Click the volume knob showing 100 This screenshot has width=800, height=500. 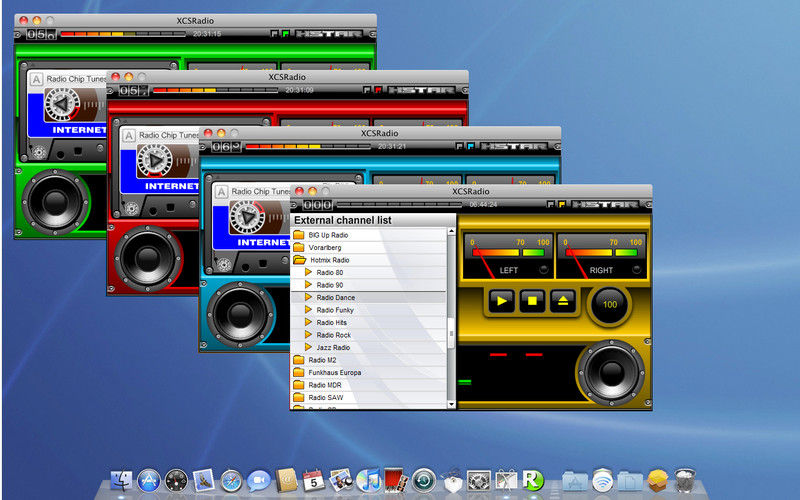[x=610, y=305]
